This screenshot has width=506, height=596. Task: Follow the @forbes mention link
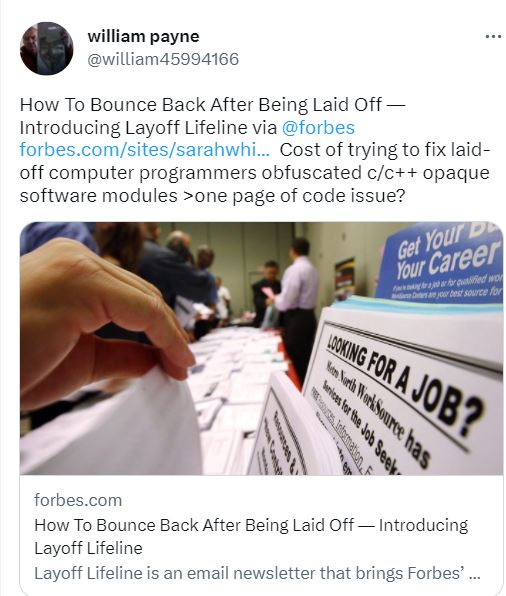[x=318, y=127]
